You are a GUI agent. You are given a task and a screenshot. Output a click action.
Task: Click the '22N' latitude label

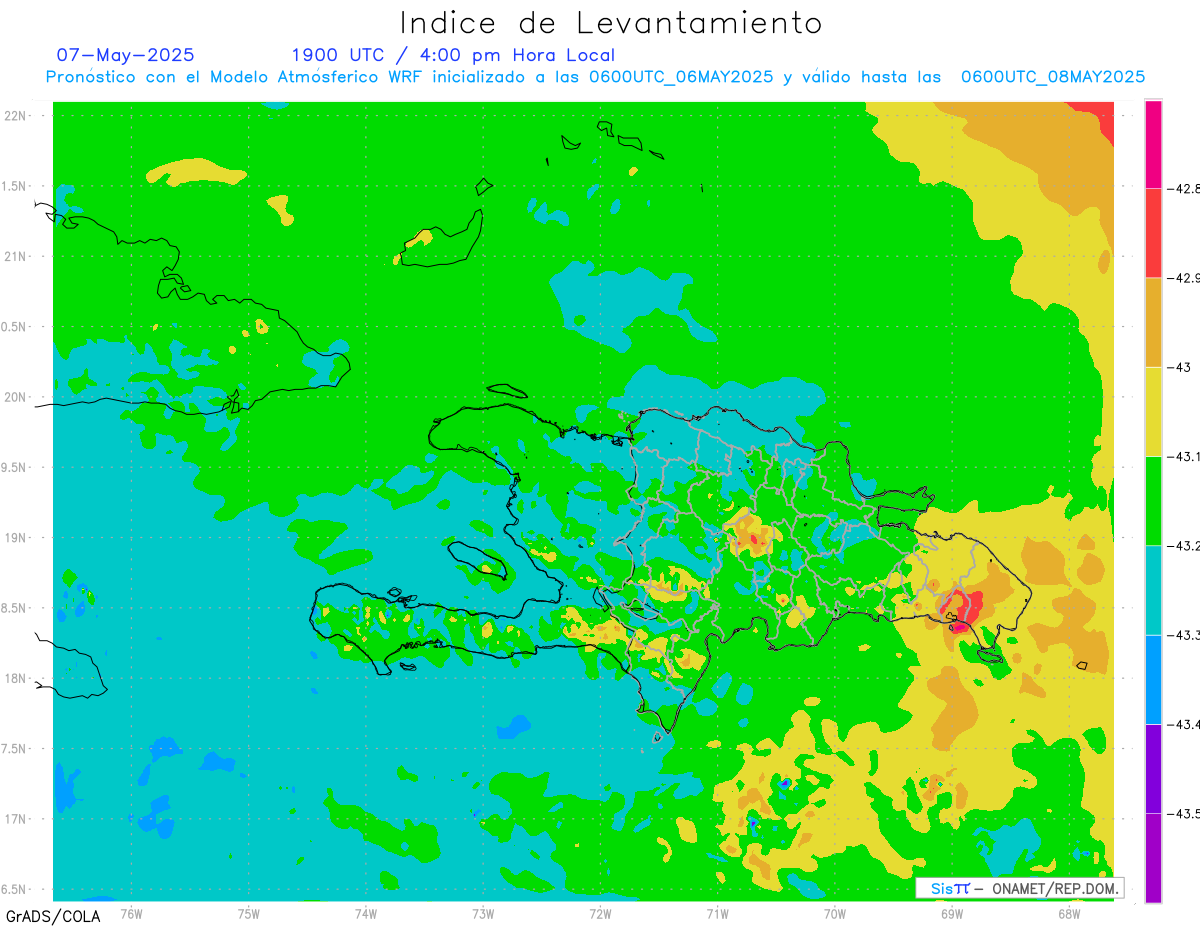click(x=14, y=116)
